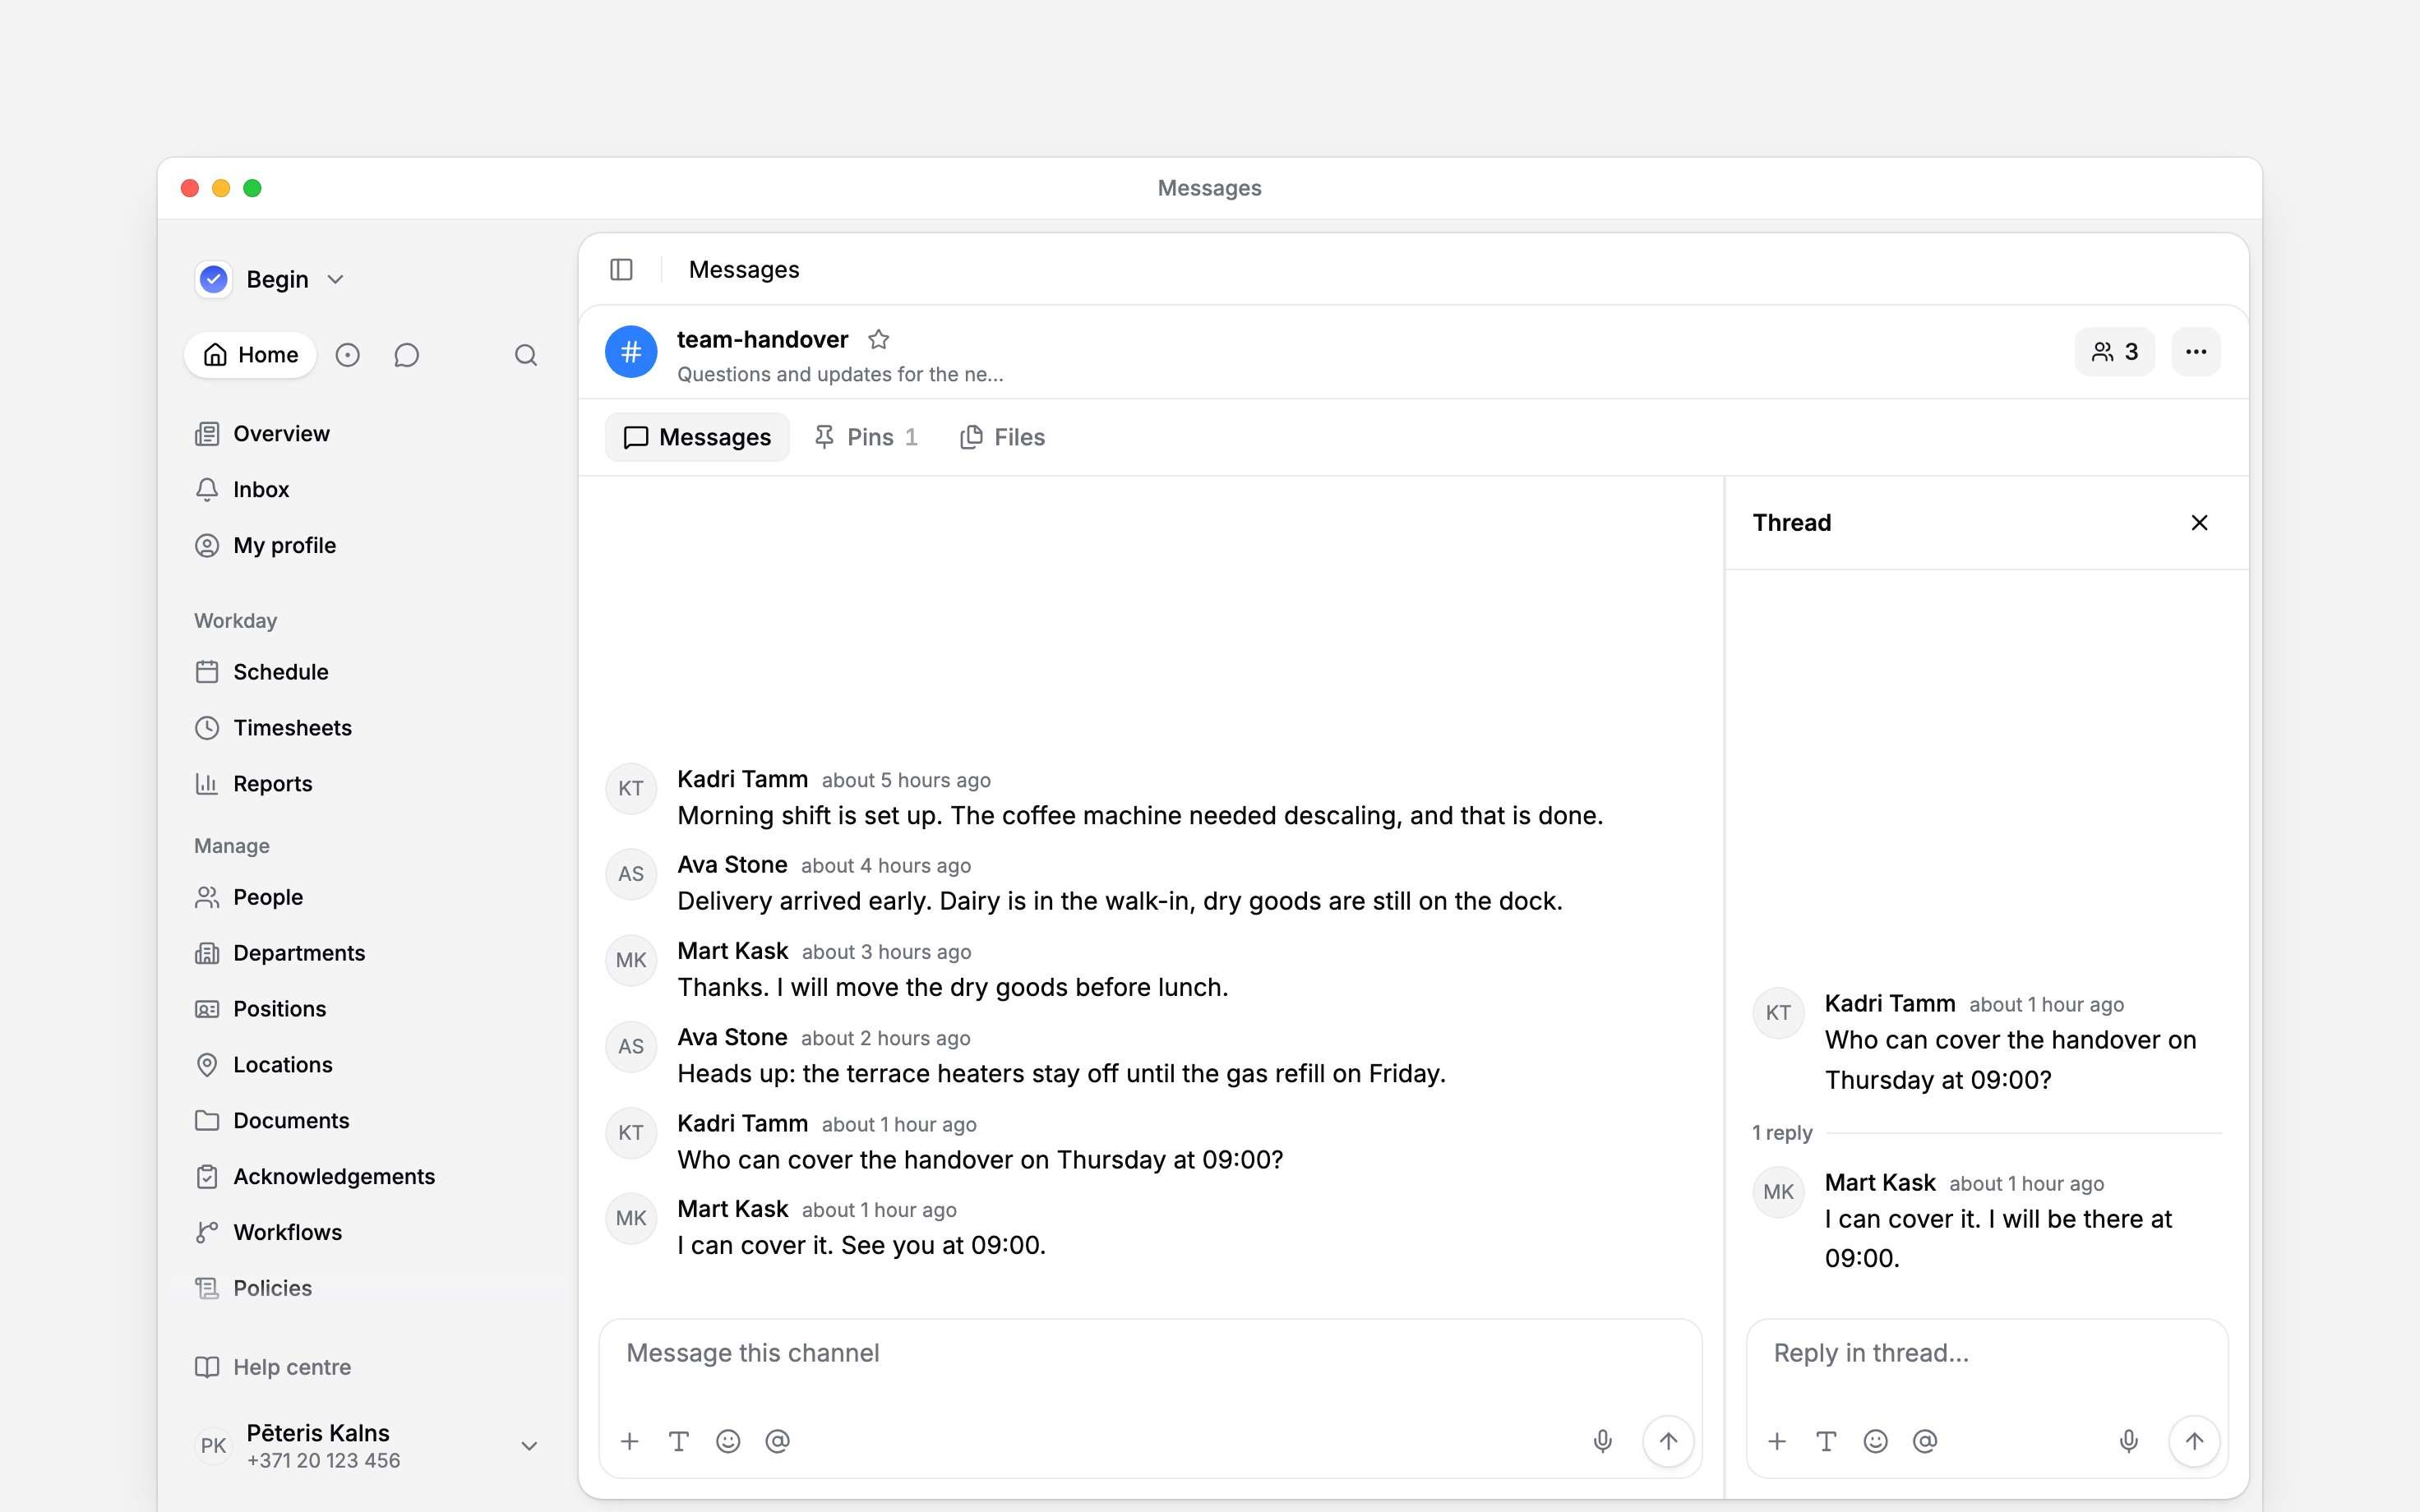Expand the Begin workspace dropdown
This screenshot has height=1512, width=2420.
(271, 279)
